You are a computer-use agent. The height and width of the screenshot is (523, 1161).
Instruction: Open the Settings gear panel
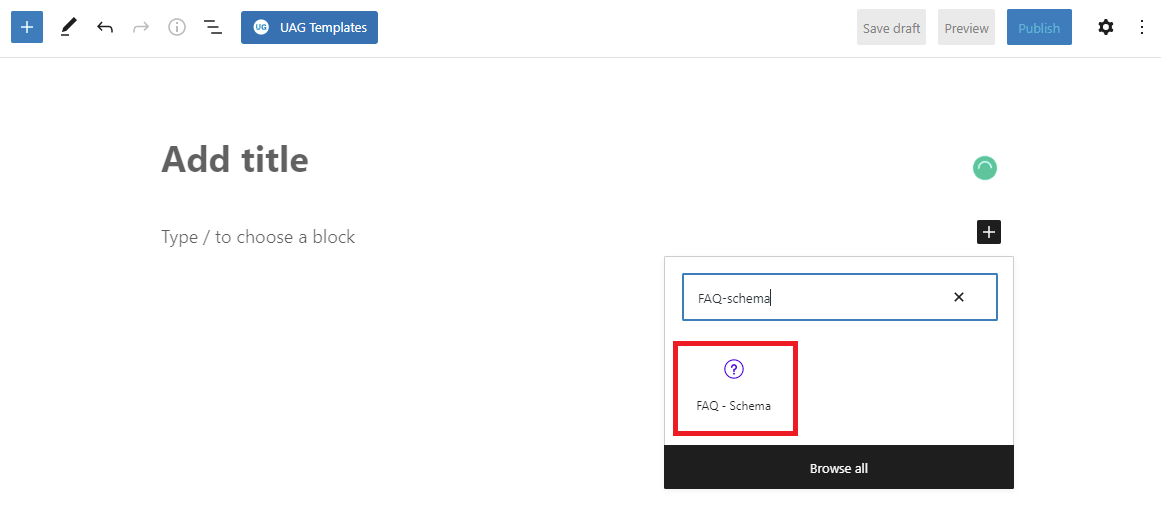point(1105,28)
